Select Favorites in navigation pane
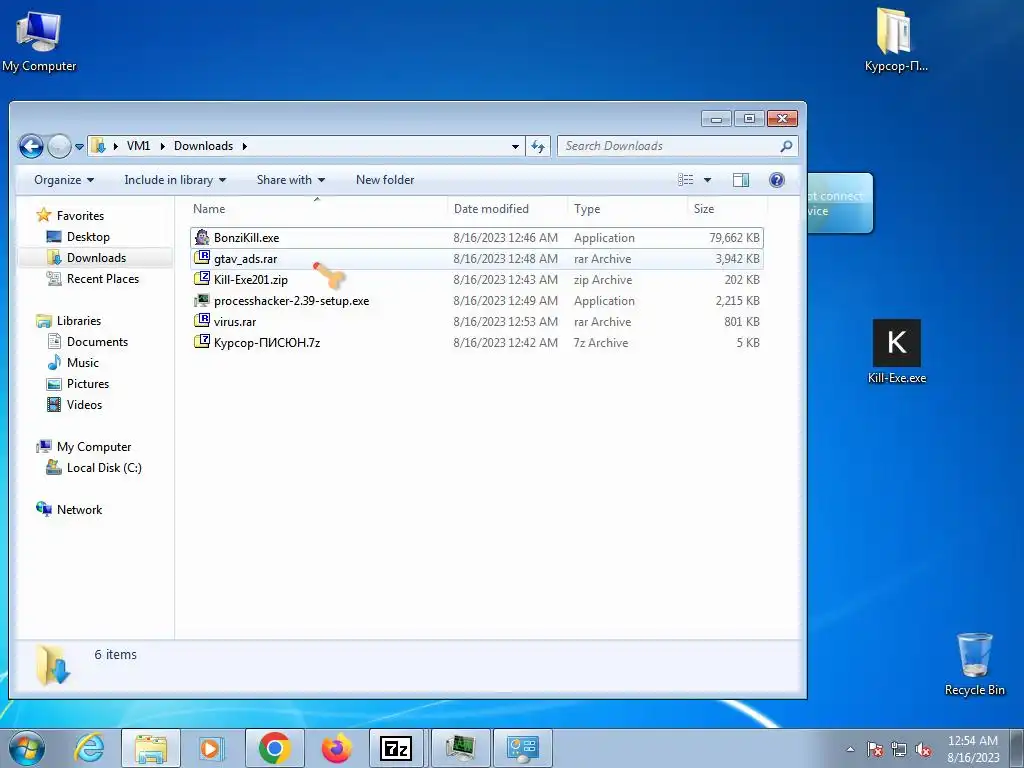Viewport: 1024px width, 768px height. pos(80,216)
